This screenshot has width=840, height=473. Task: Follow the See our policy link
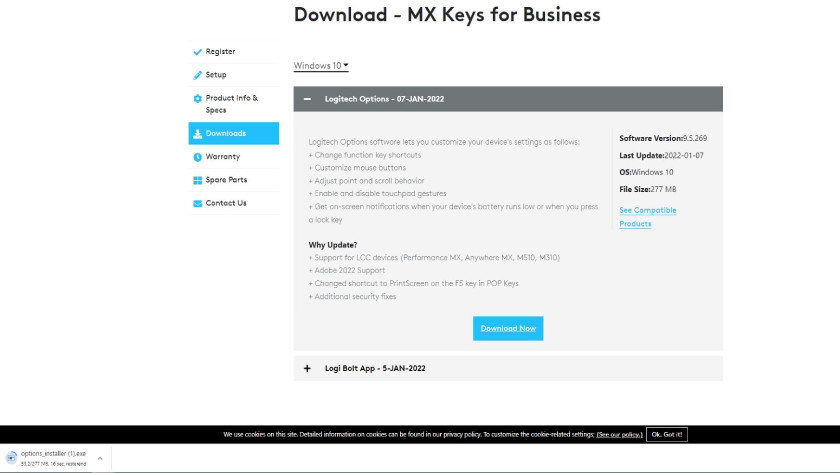click(618, 435)
